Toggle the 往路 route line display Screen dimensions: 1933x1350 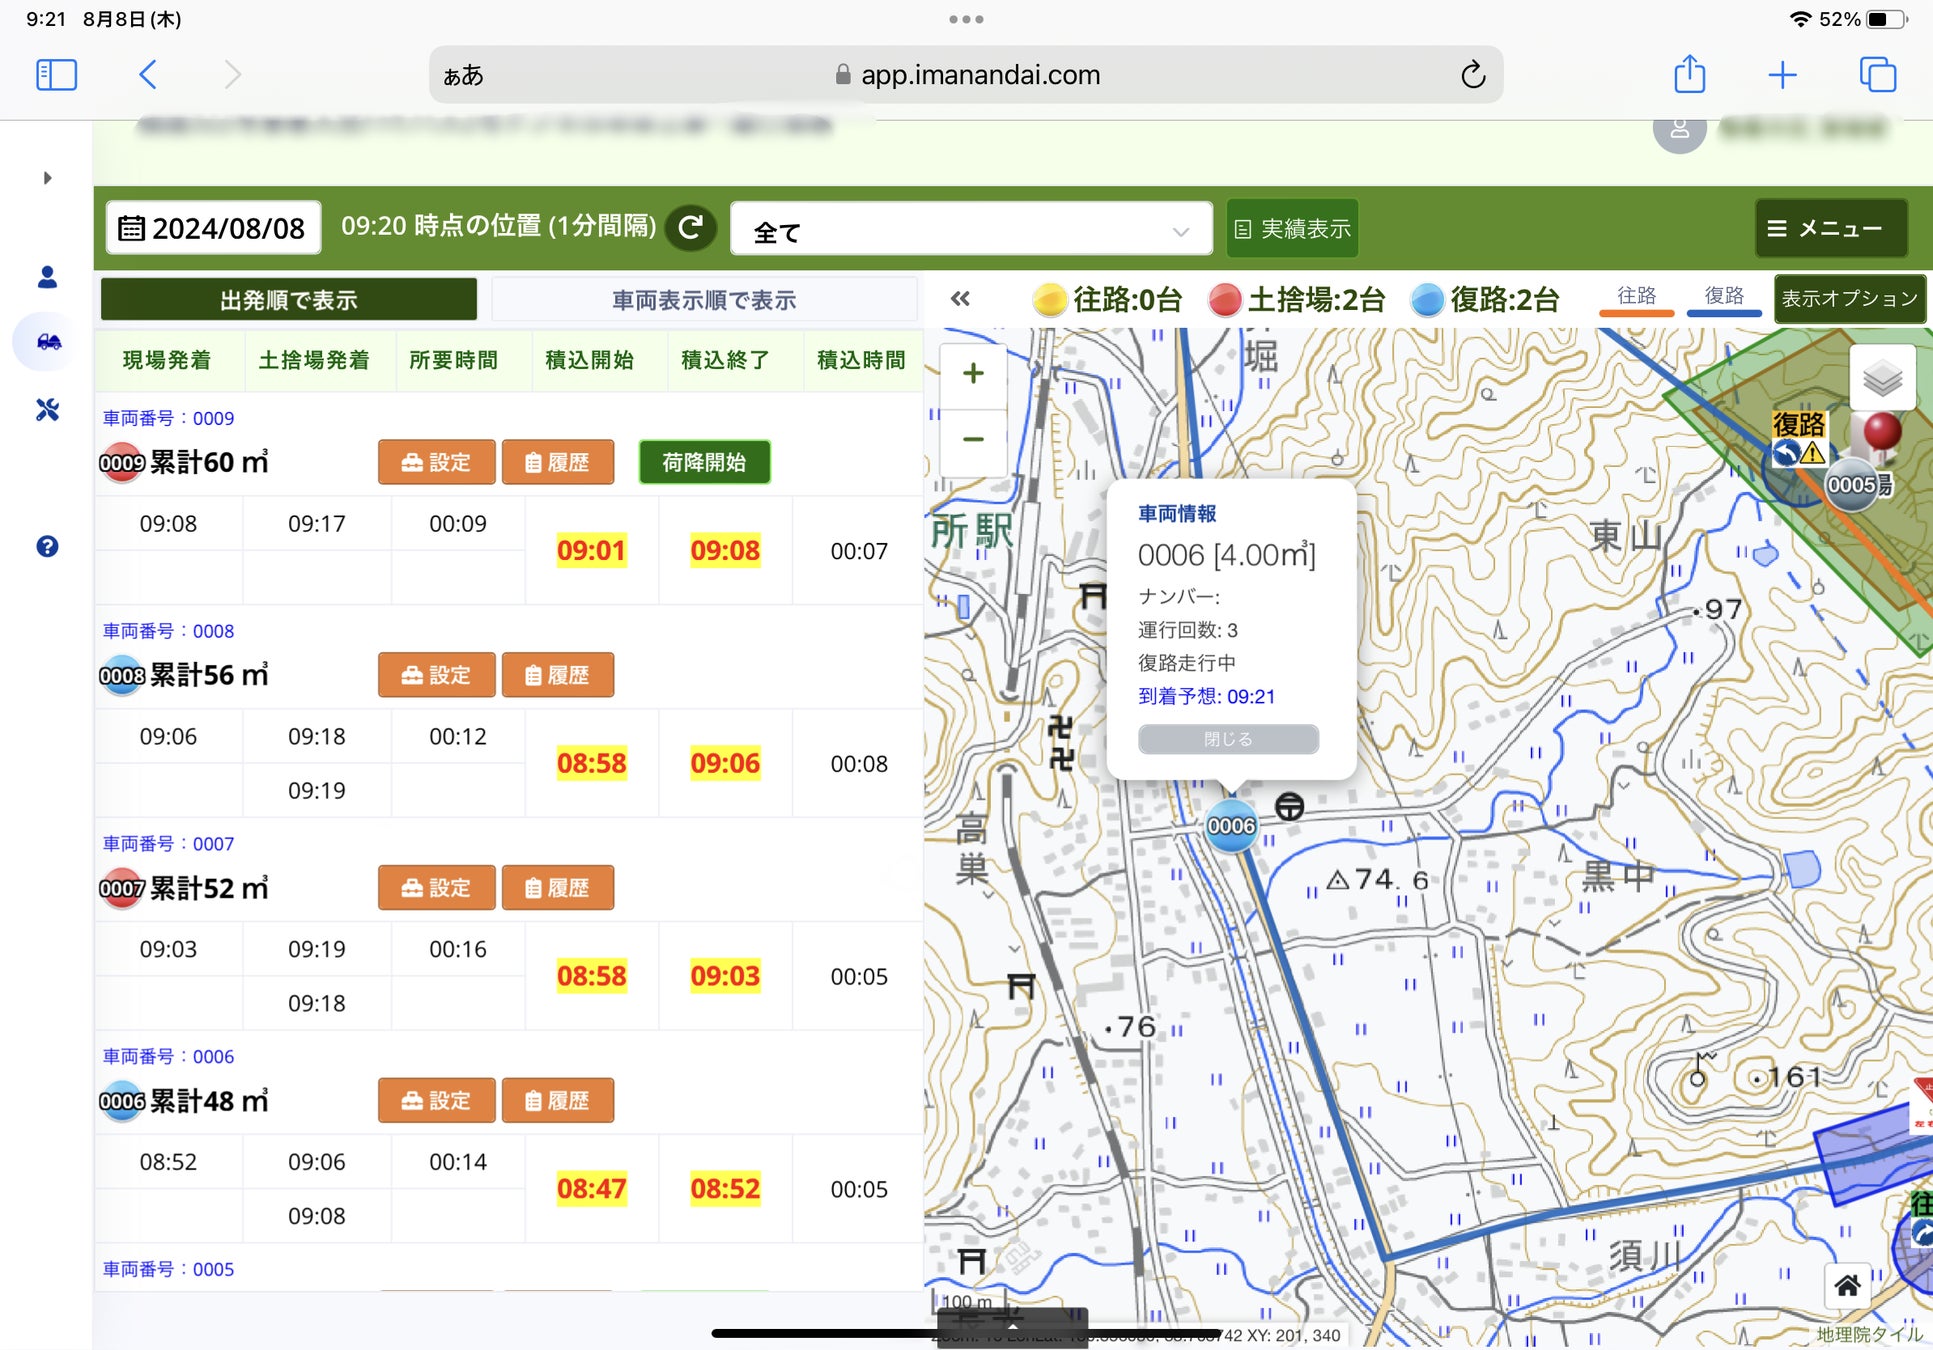pos(1636,297)
